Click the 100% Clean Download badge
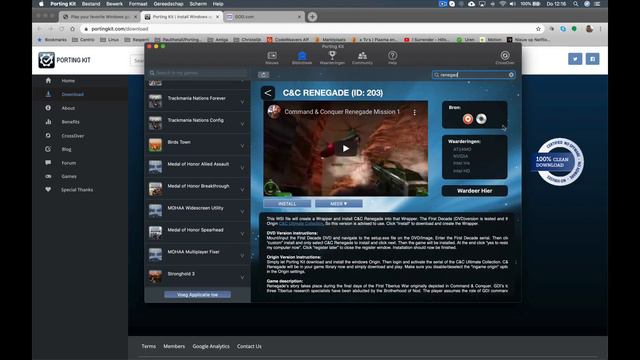Image resolution: width=640 pixels, height=360 pixels. pos(558,162)
